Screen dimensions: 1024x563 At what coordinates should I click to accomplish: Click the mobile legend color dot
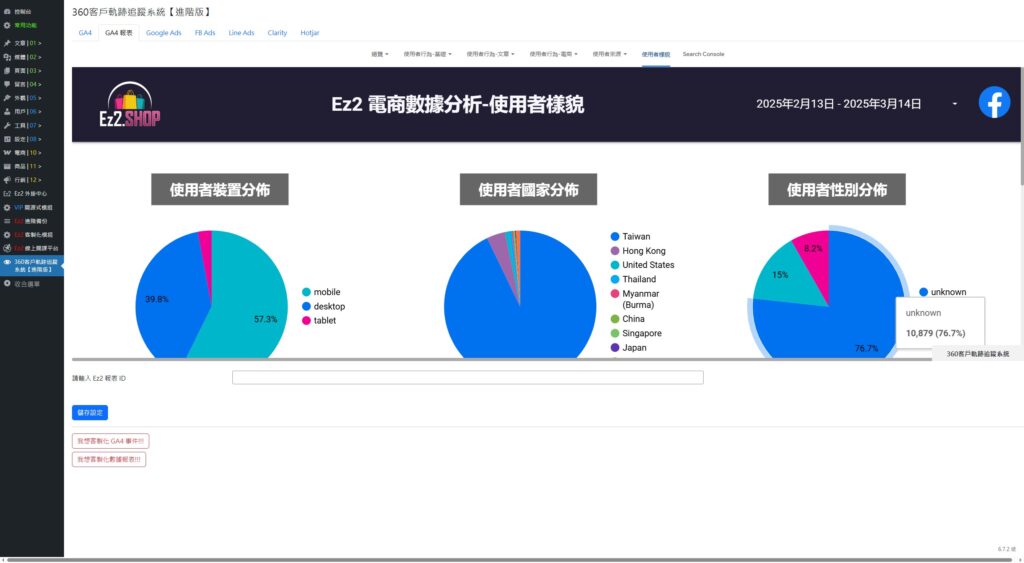(x=306, y=292)
